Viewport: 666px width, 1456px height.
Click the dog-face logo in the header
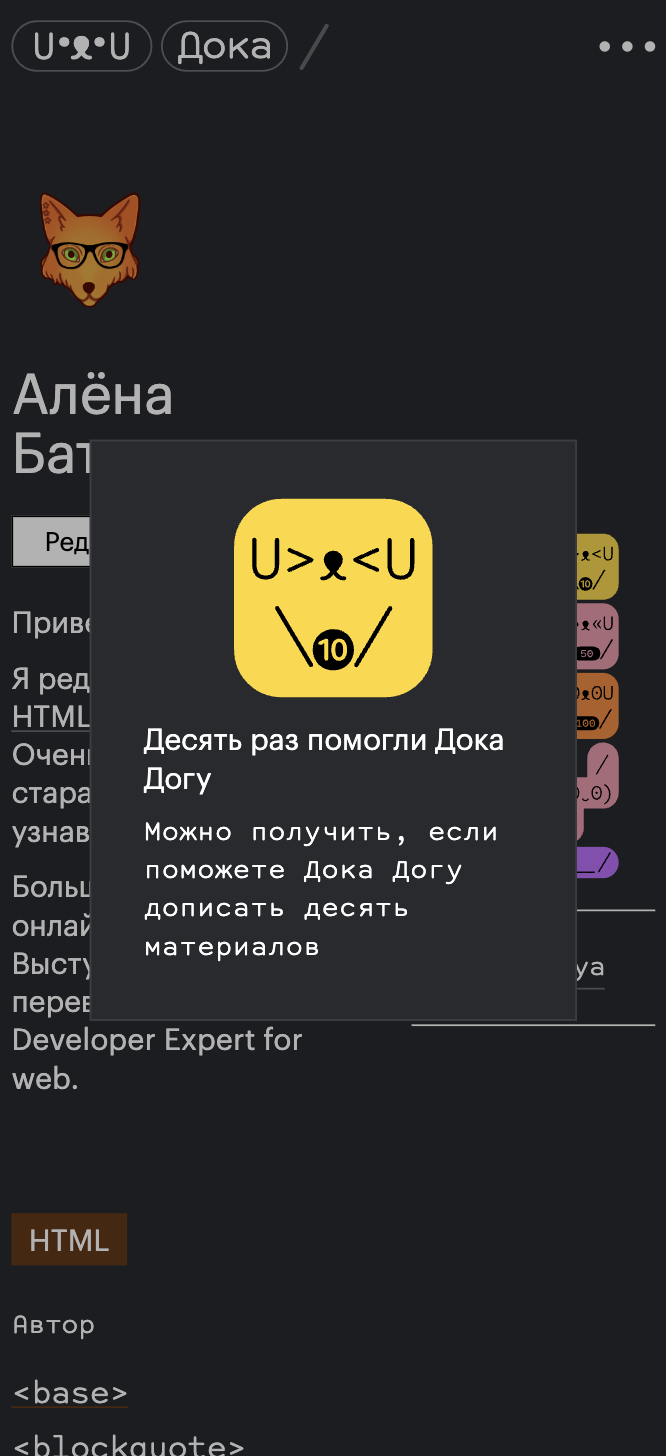tap(81, 47)
